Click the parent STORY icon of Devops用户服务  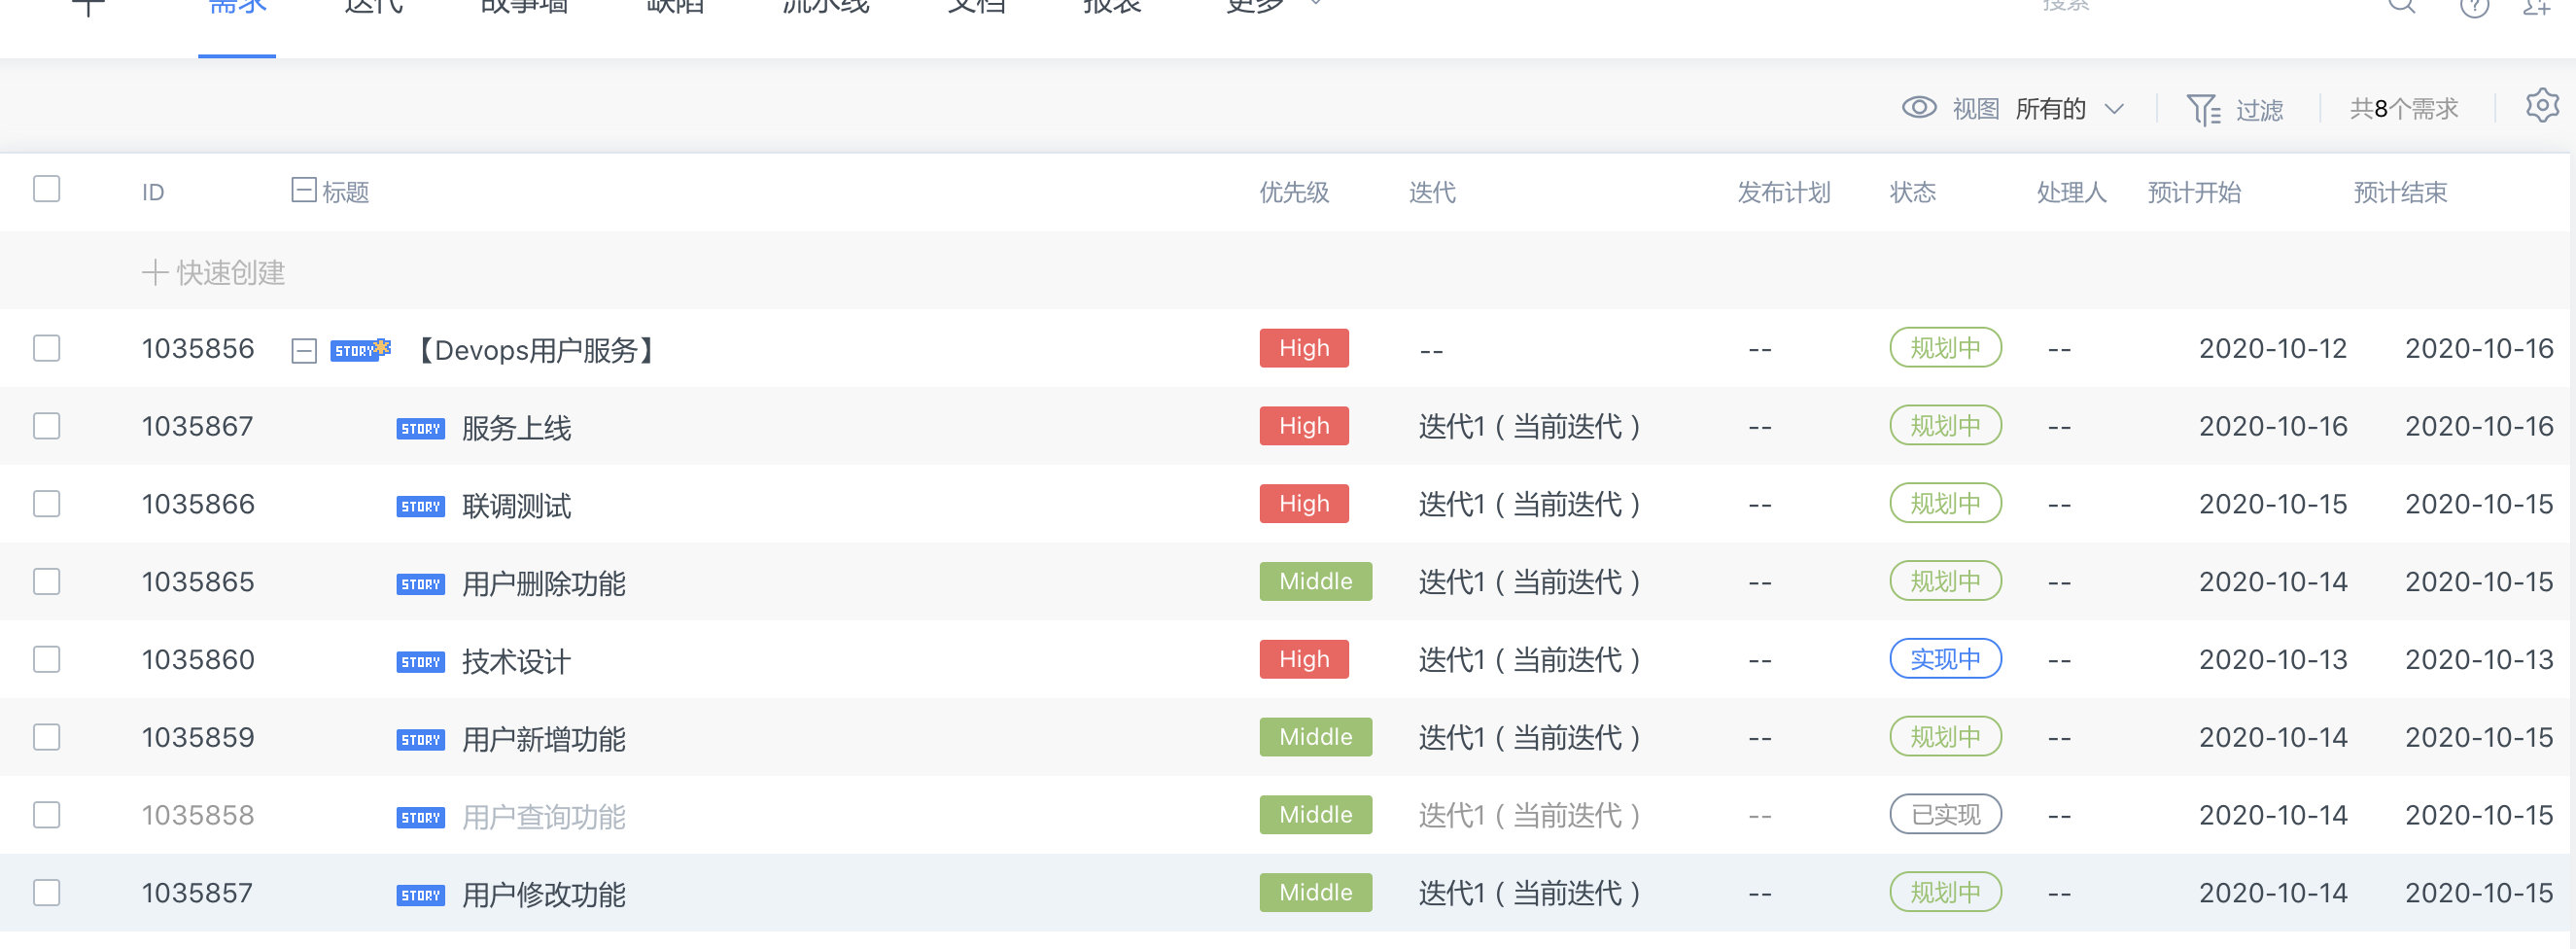[360, 350]
